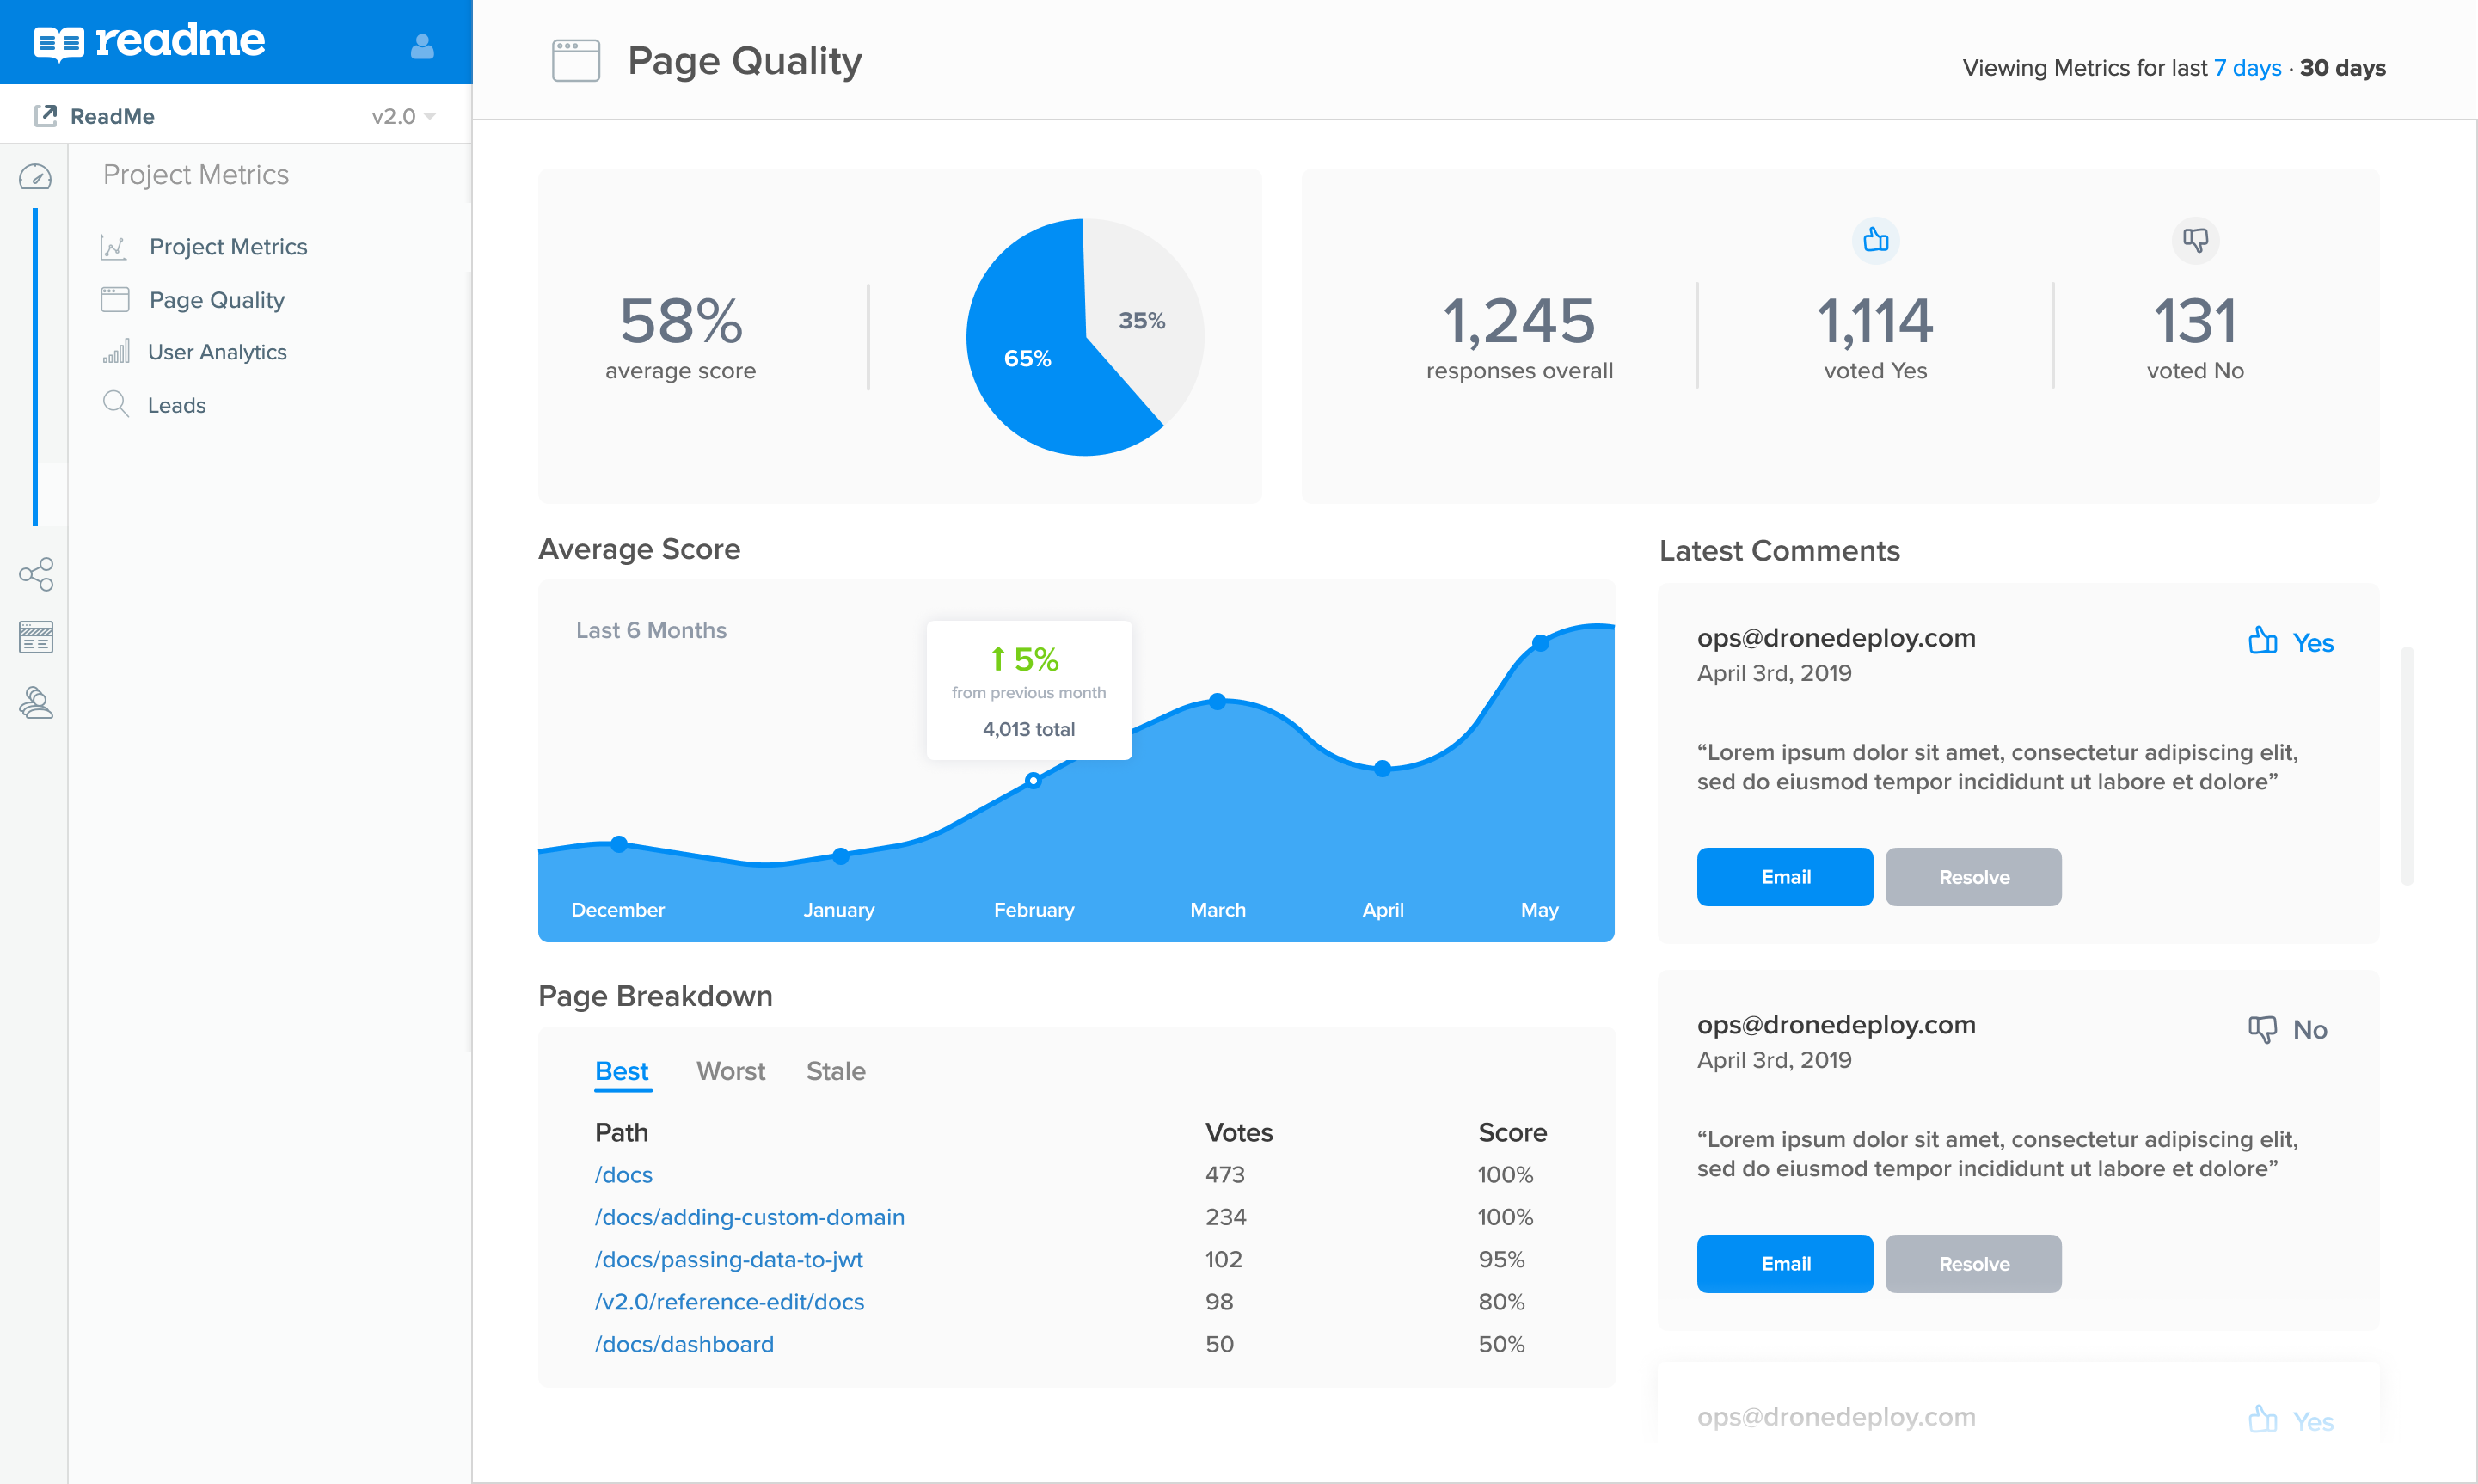
Task: Open the dashboard gauge sidebar icon
Action: [36, 177]
